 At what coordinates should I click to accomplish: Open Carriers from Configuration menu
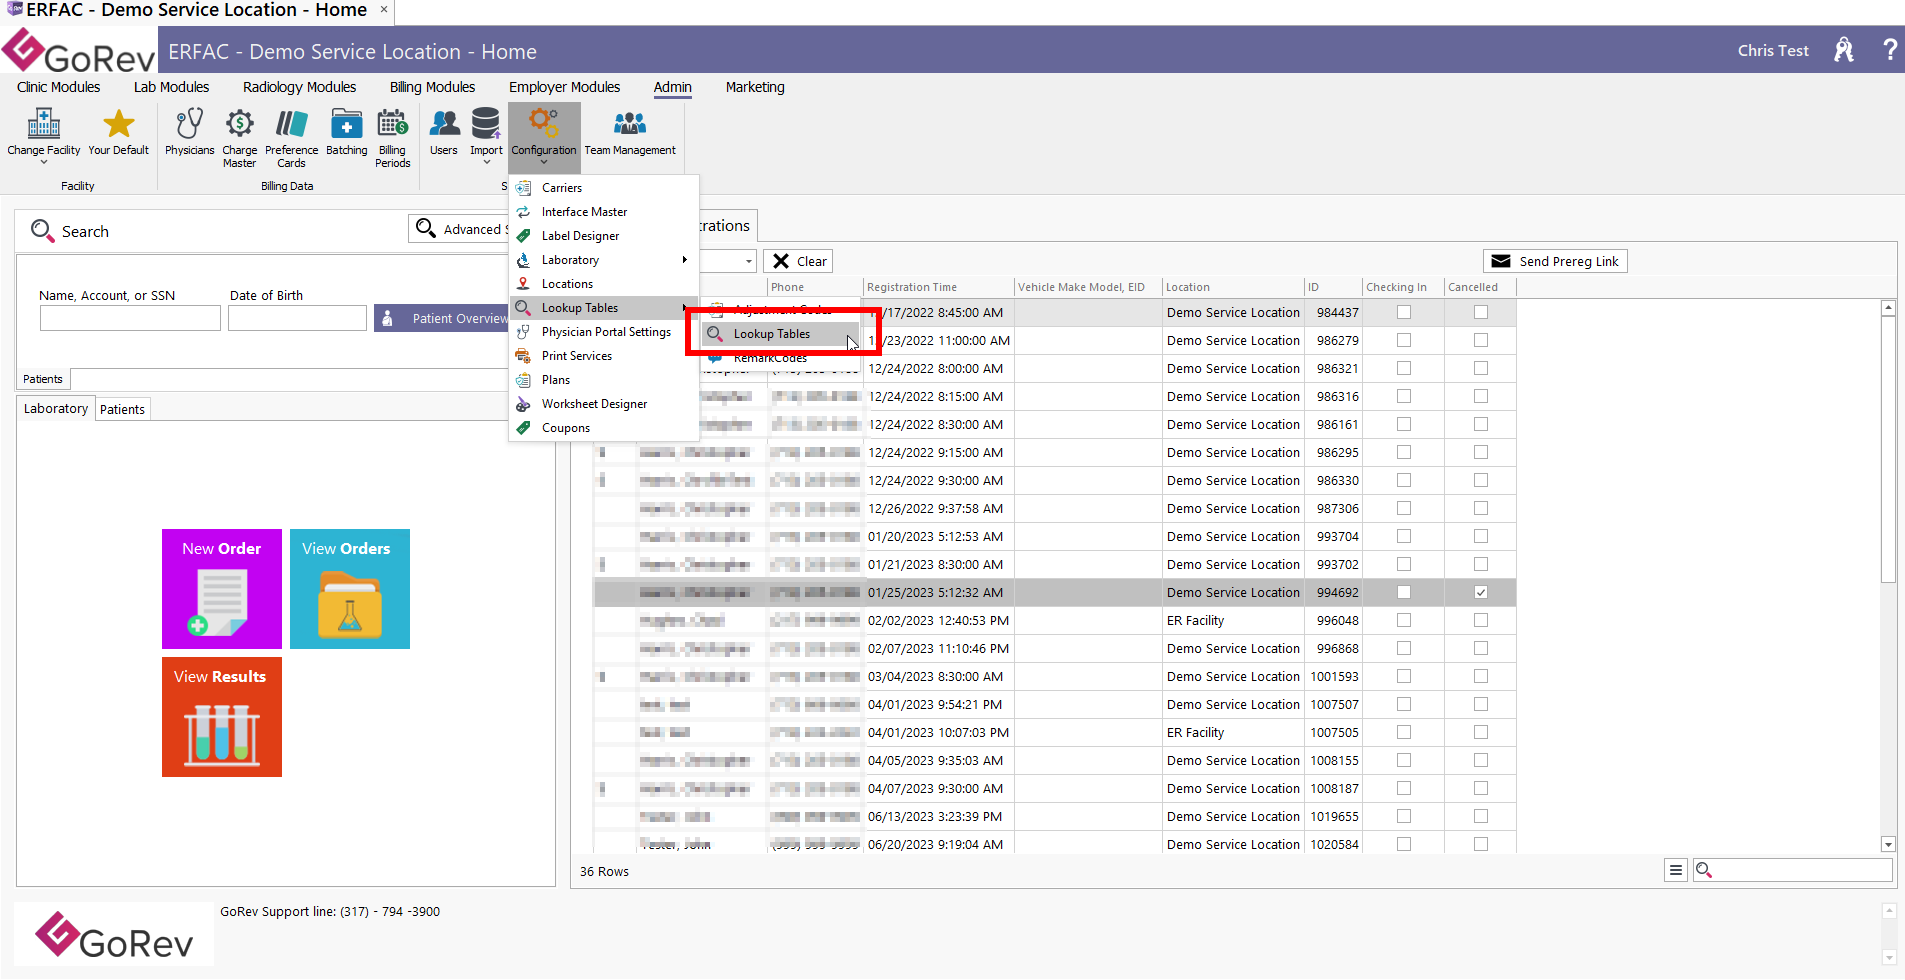[603, 188]
